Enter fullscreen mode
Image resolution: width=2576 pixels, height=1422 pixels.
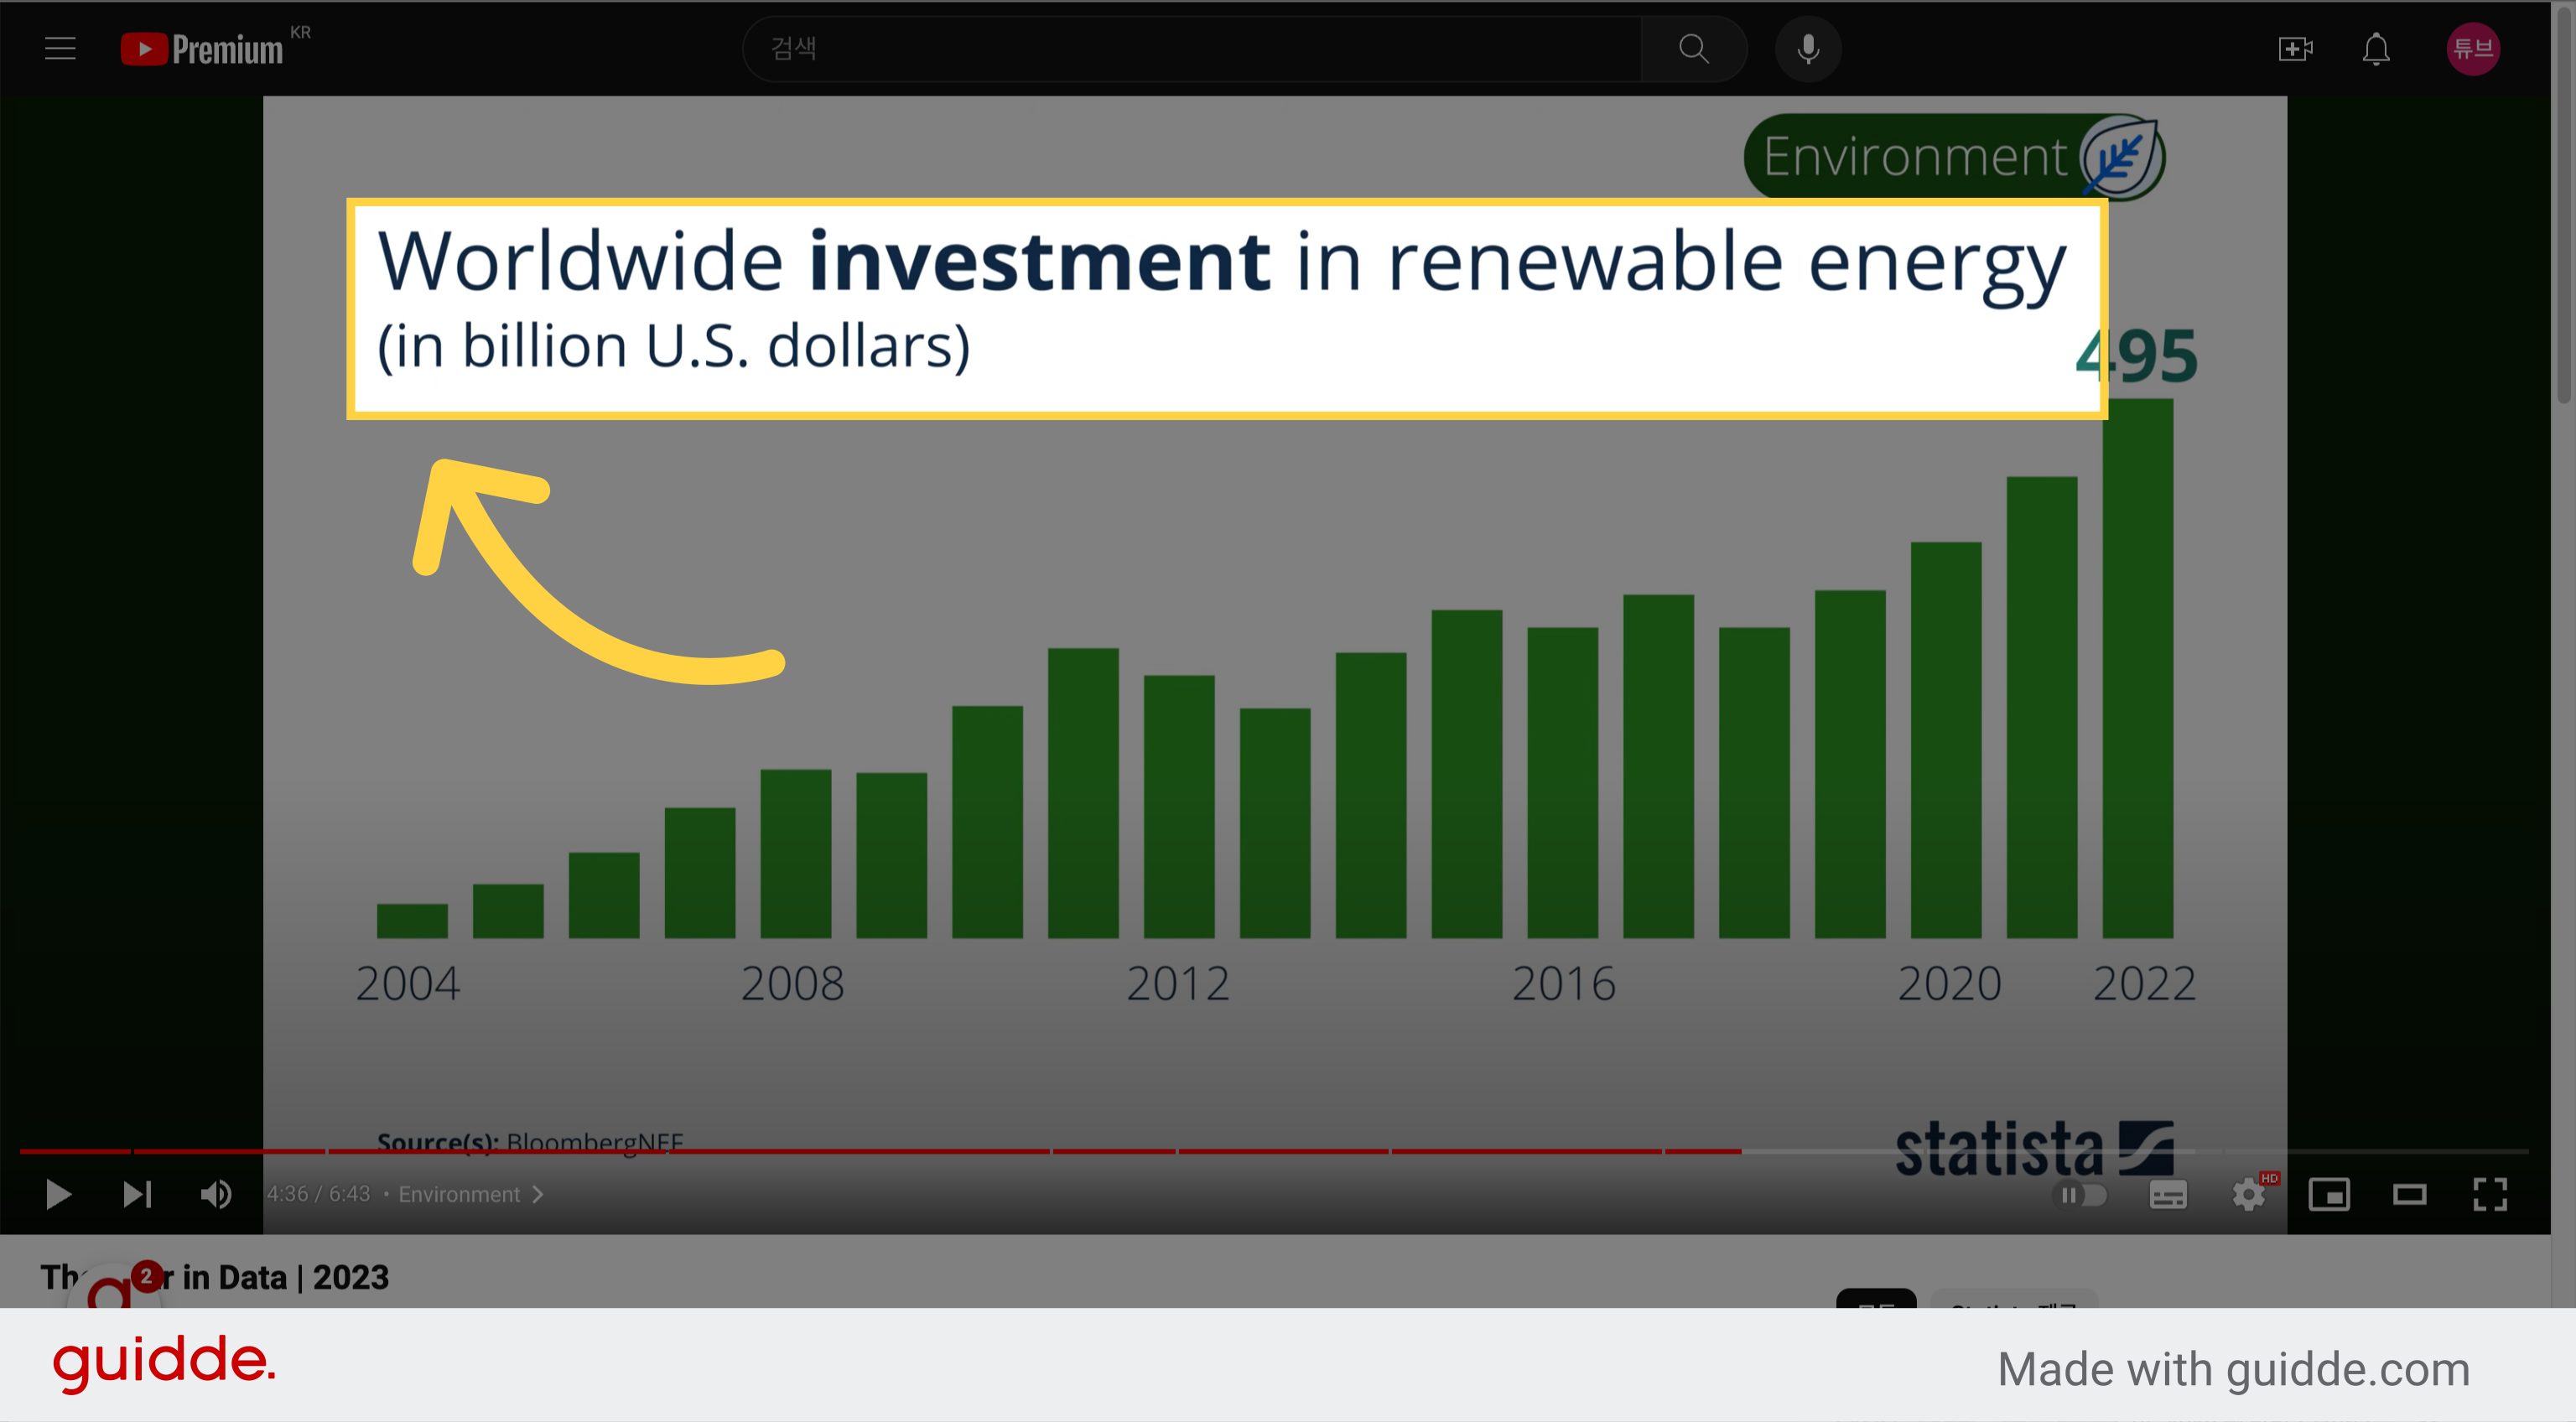point(2490,1194)
